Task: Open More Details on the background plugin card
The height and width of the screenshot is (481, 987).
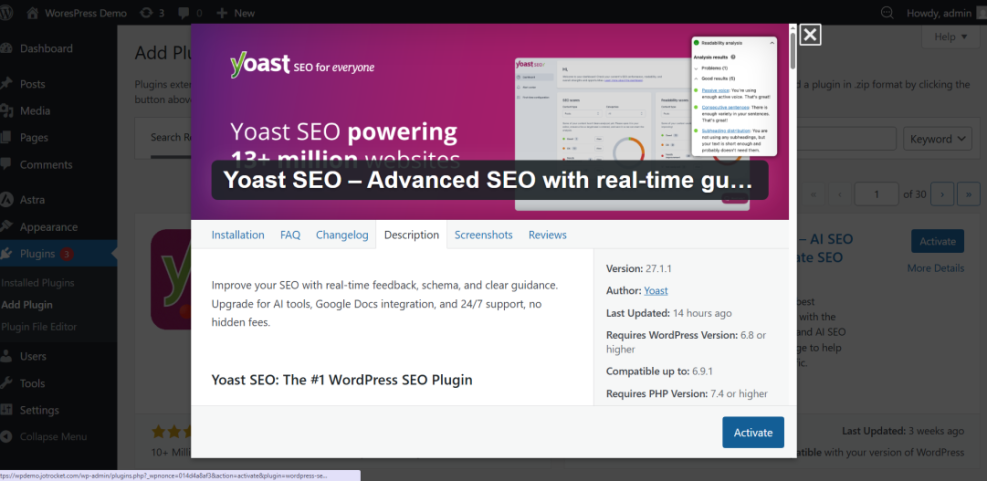Action: point(935,268)
